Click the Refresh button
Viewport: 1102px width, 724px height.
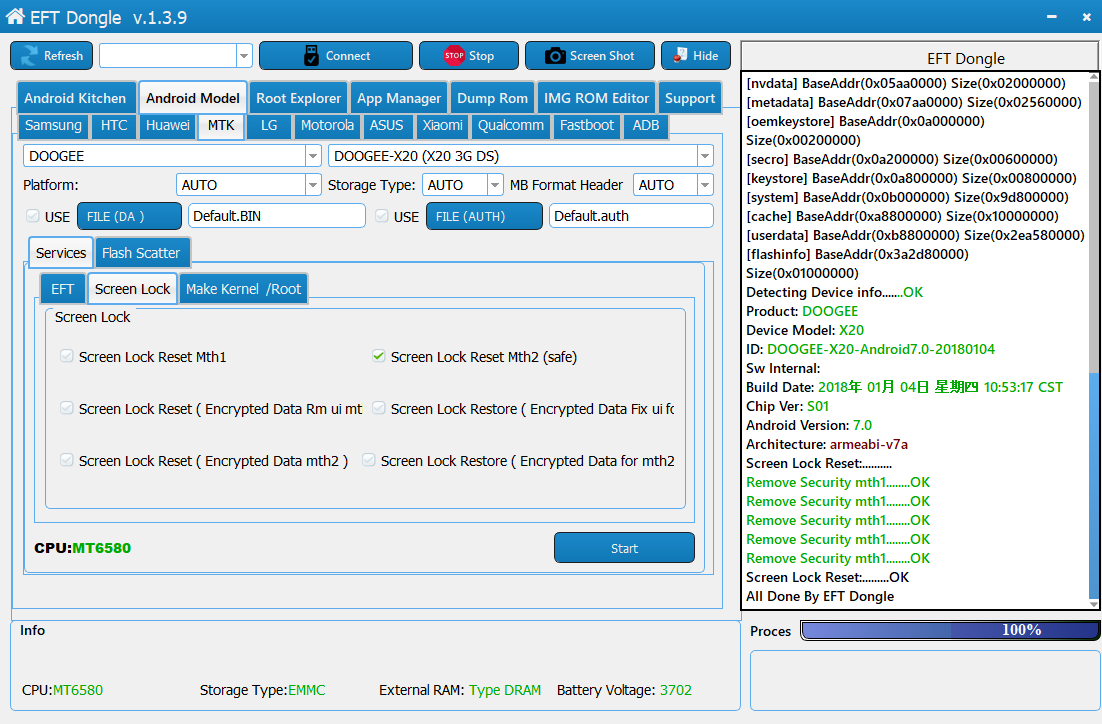coord(51,56)
